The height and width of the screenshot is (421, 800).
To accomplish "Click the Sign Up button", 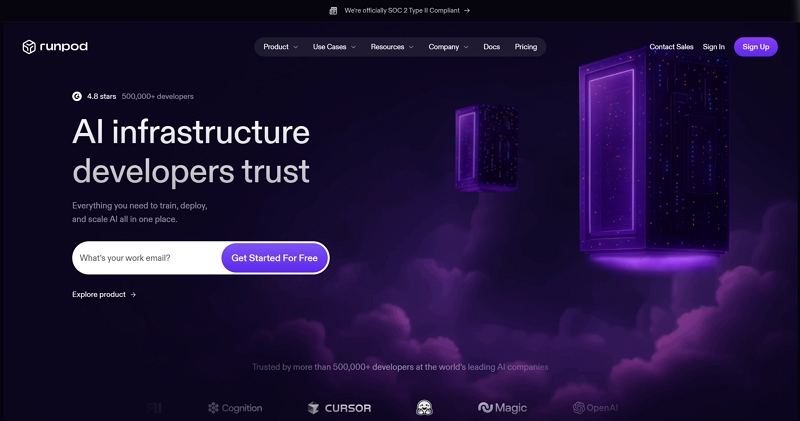I will (756, 47).
